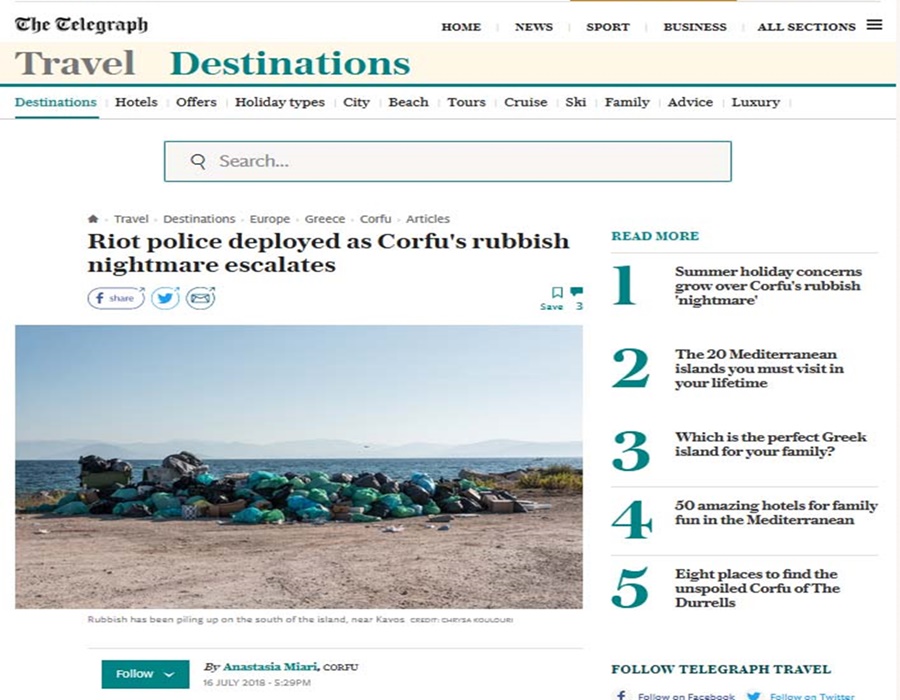
Task: Email the article via envelope icon
Action: [200, 298]
